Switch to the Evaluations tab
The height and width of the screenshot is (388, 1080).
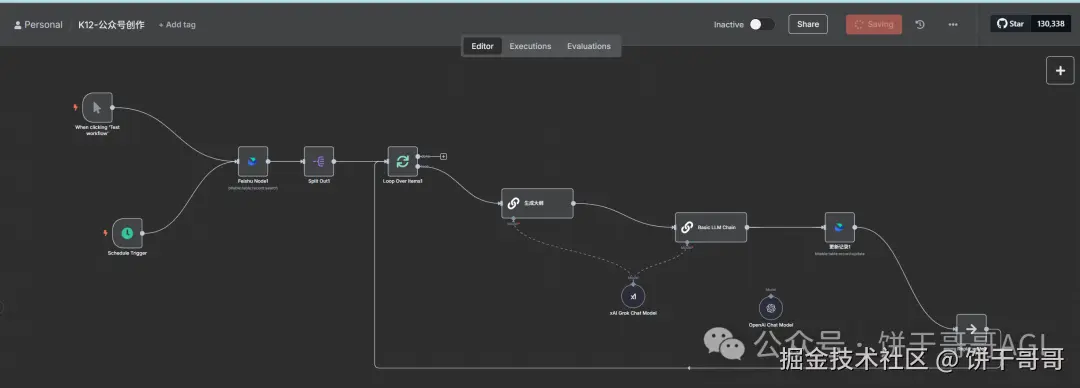point(589,46)
